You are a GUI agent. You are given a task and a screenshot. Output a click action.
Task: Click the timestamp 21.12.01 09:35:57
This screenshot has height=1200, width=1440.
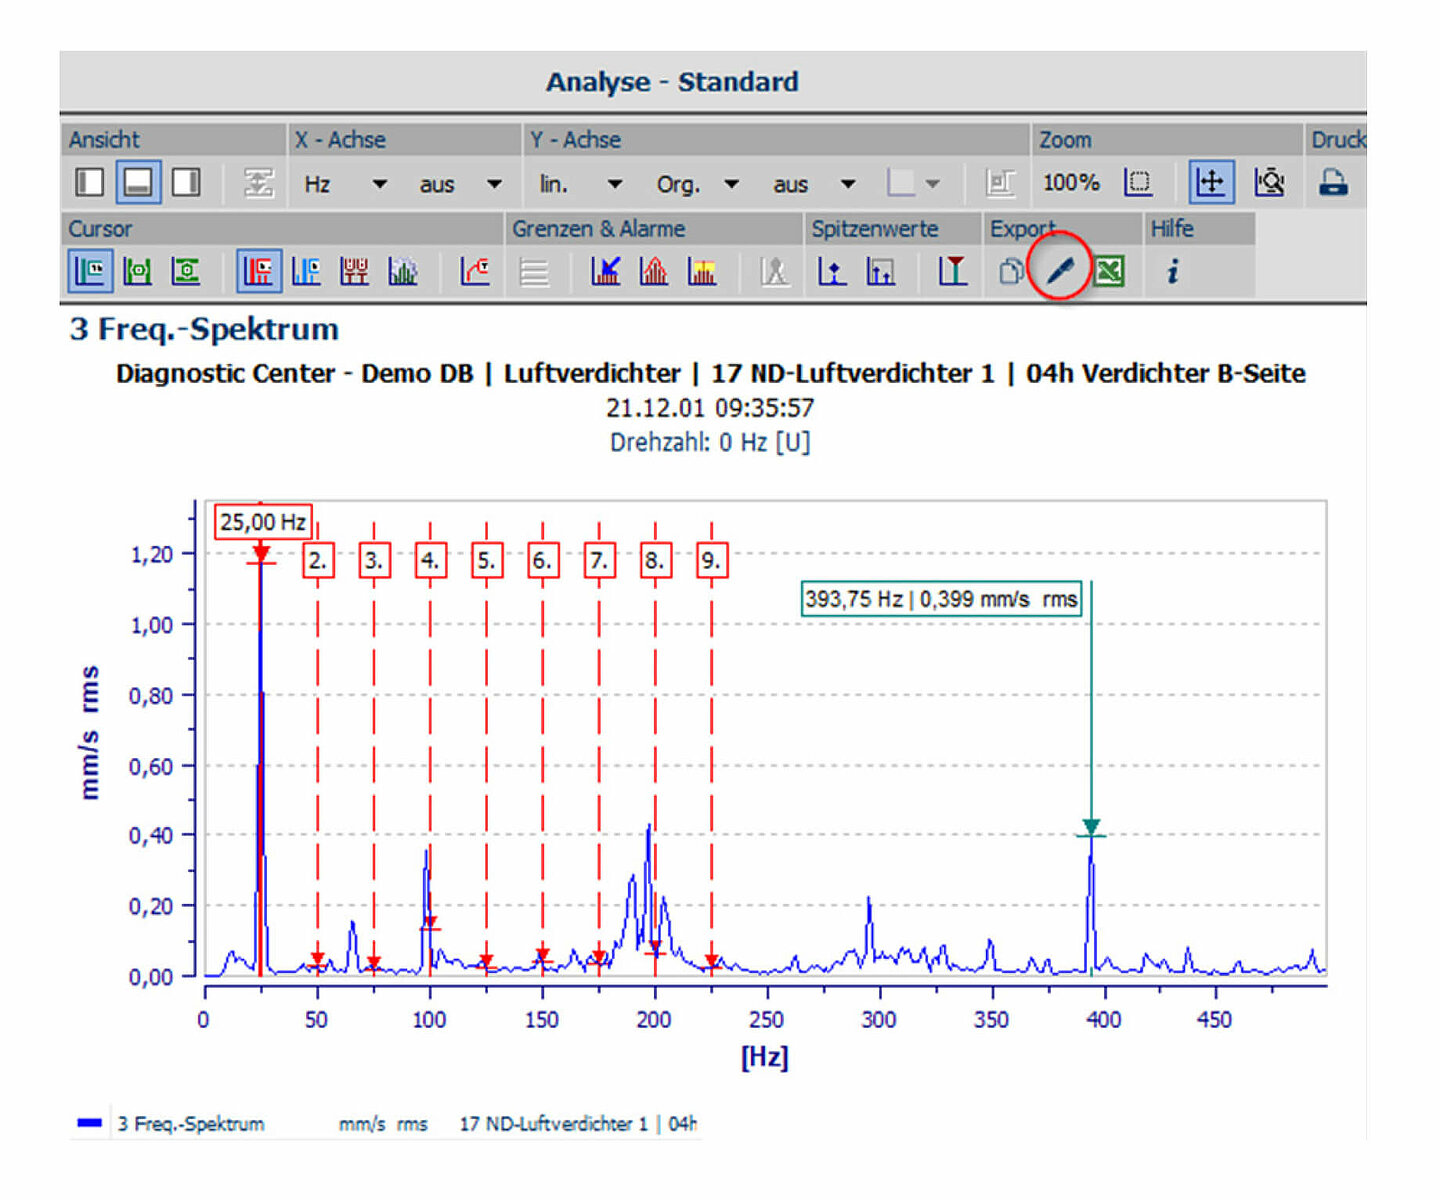(710, 408)
